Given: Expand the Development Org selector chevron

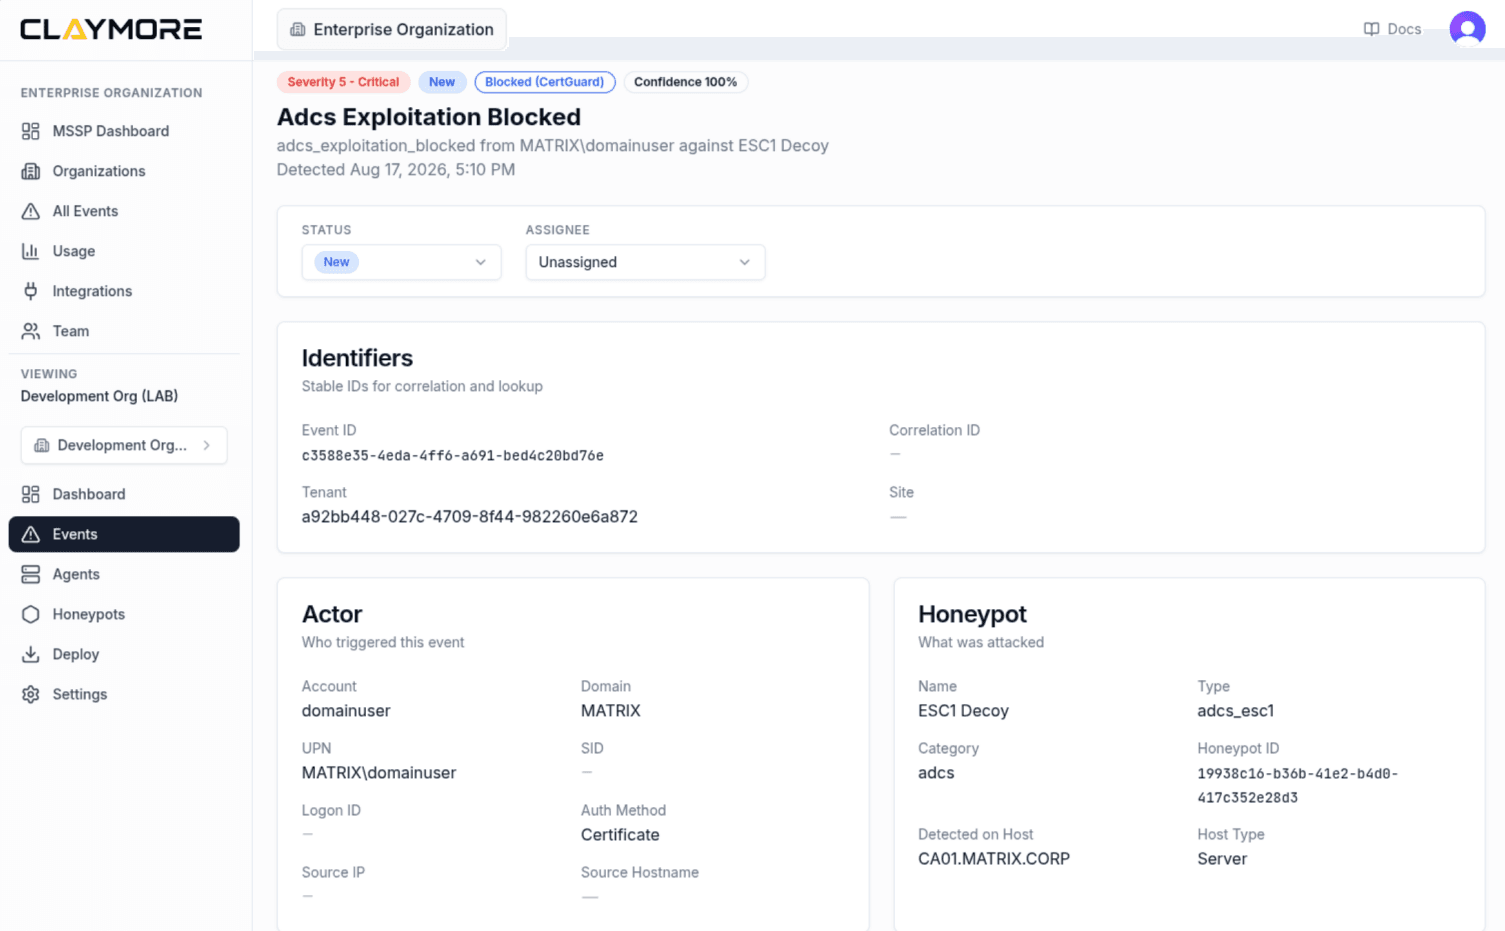Looking at the screenshot, I should [207, 445].
